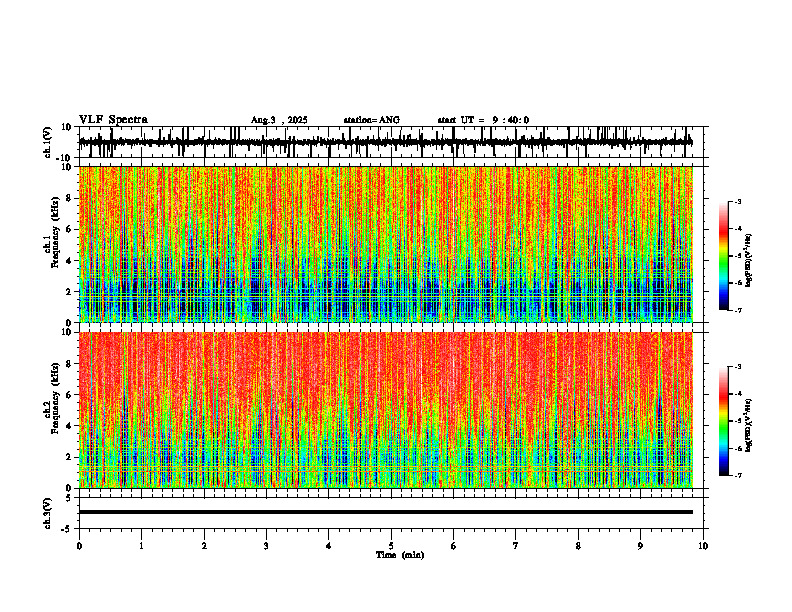The height and width of the screenshot is (612, 792).
Task: Click the log(PSD) label beside ch.2 color bar
Action: 749,426
